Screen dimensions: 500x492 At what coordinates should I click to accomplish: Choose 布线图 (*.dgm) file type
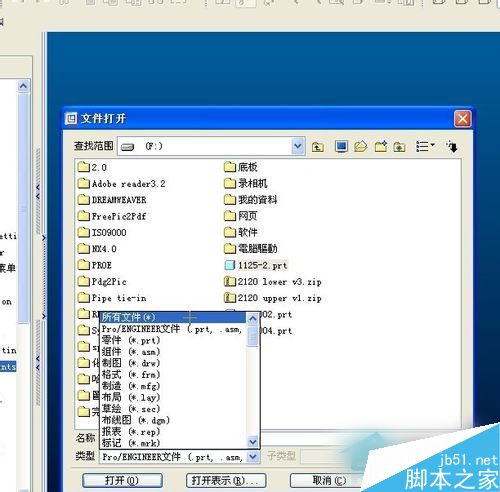173,420
